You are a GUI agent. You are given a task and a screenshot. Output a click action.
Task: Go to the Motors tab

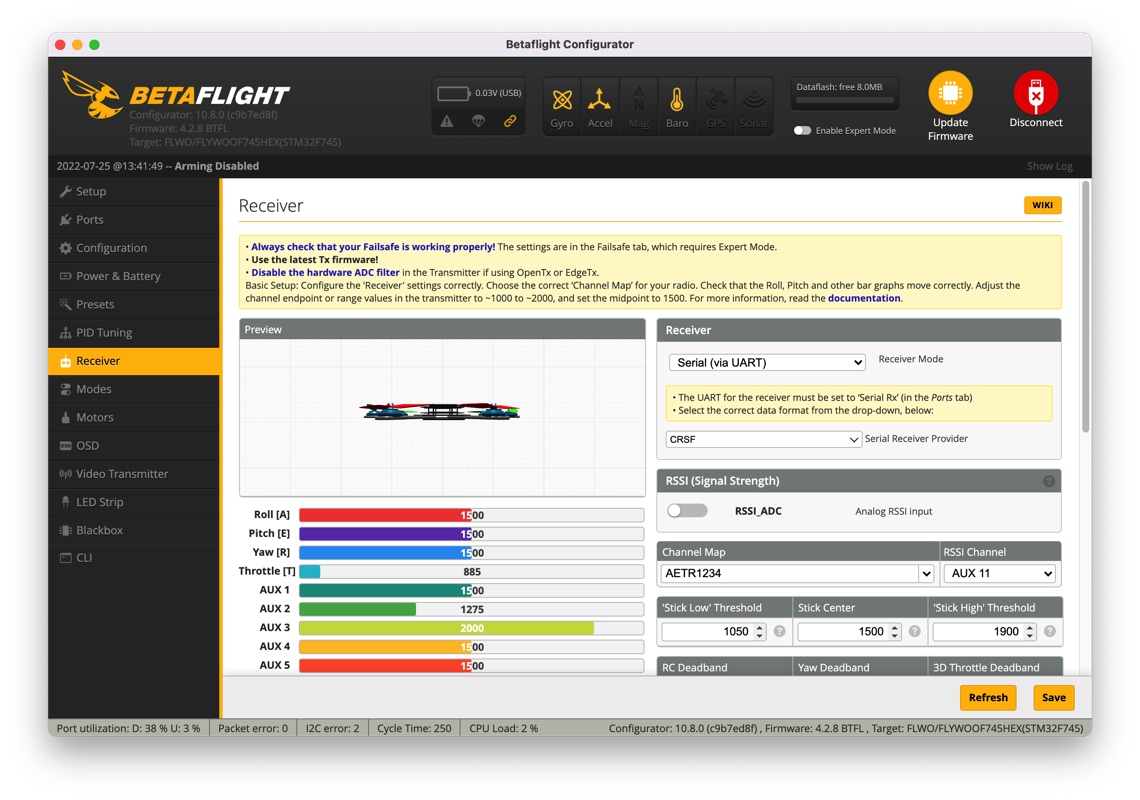134,417
